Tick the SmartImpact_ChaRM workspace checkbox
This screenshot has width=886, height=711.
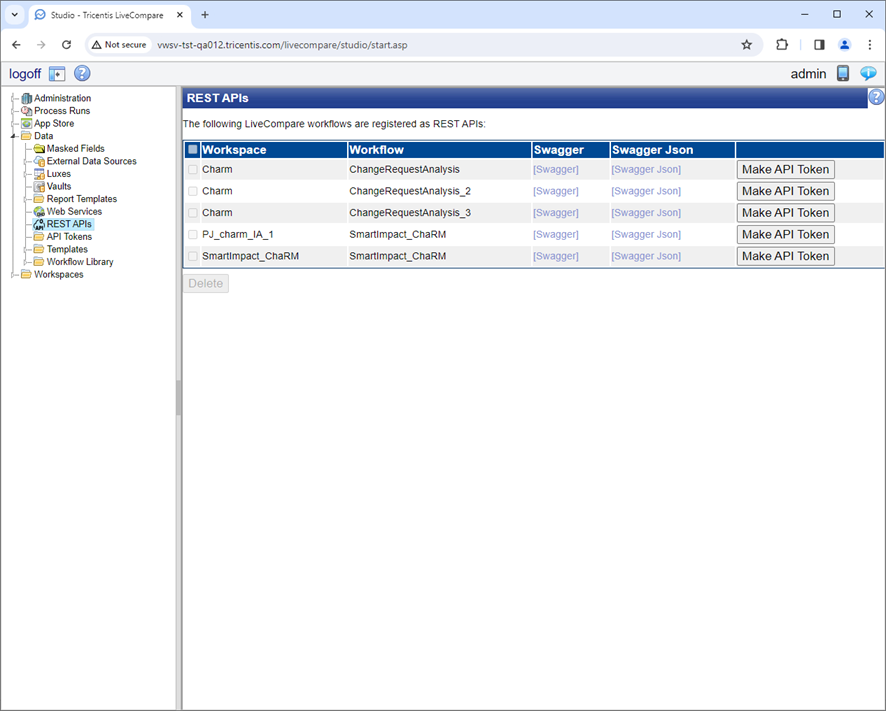(x=192, y=255)
